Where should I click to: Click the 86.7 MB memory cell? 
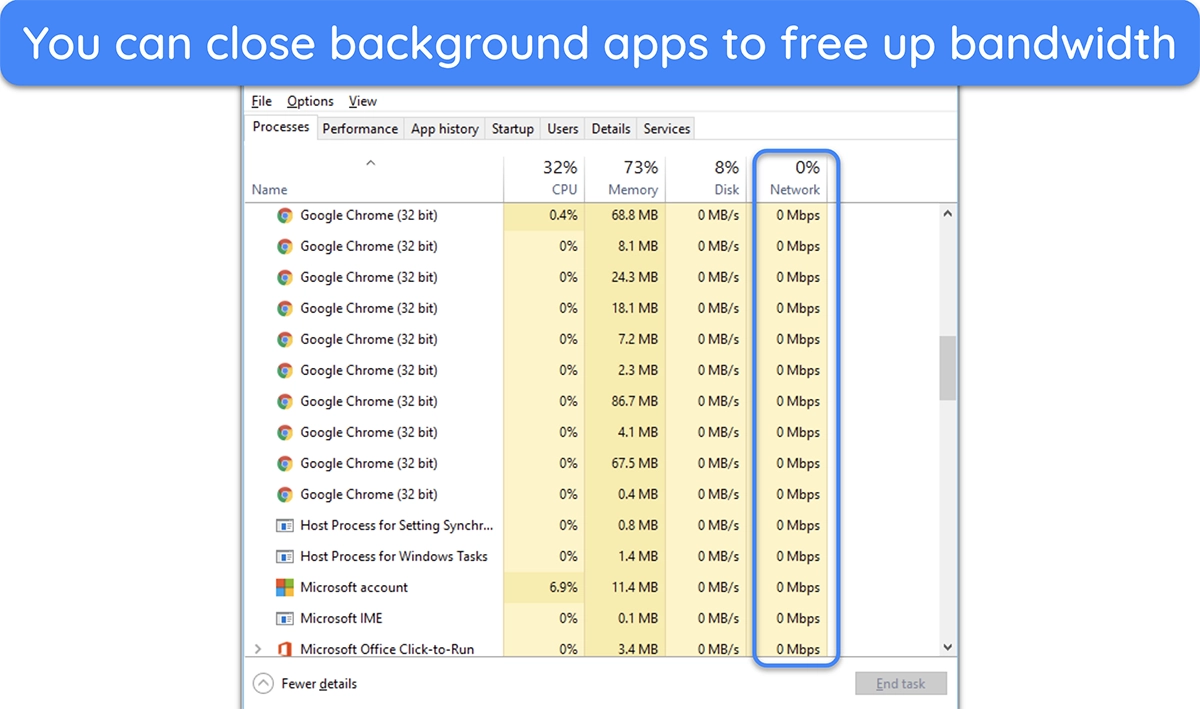coord(625,401)
